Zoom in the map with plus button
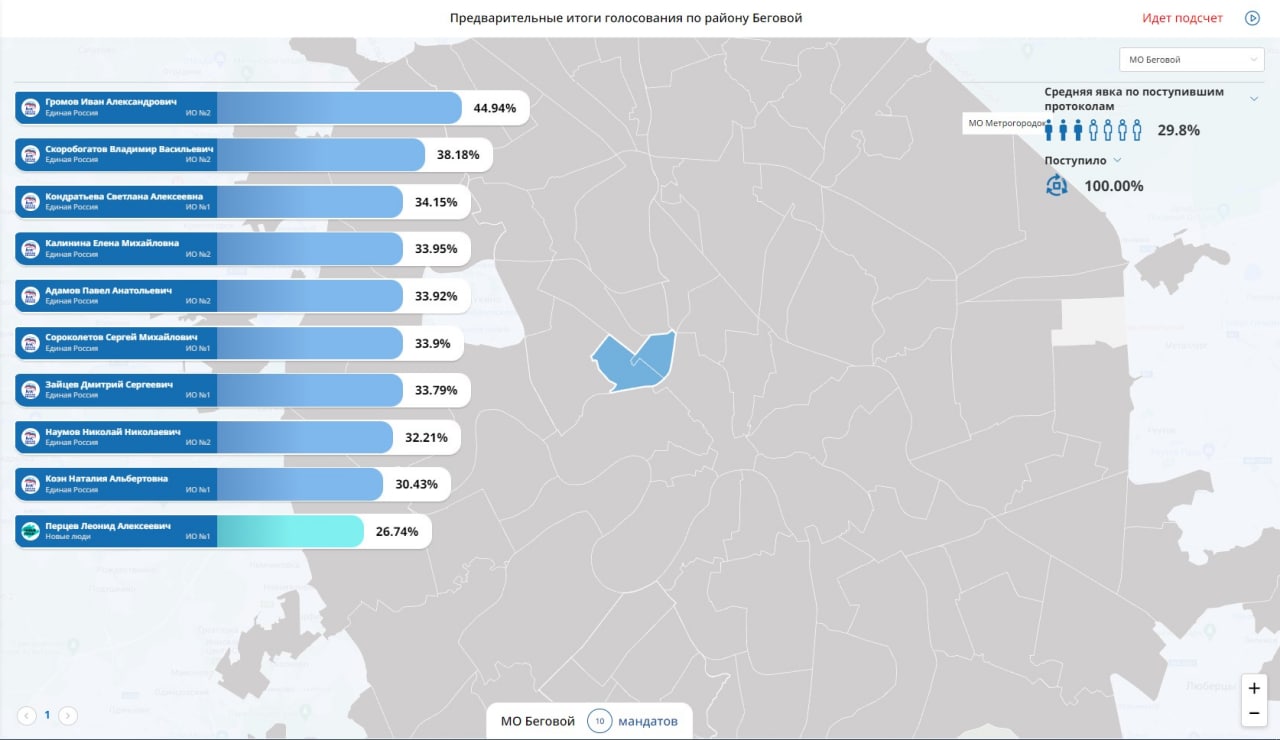1280x740 pixels. pyautogui.click(x=1254, y=688)
